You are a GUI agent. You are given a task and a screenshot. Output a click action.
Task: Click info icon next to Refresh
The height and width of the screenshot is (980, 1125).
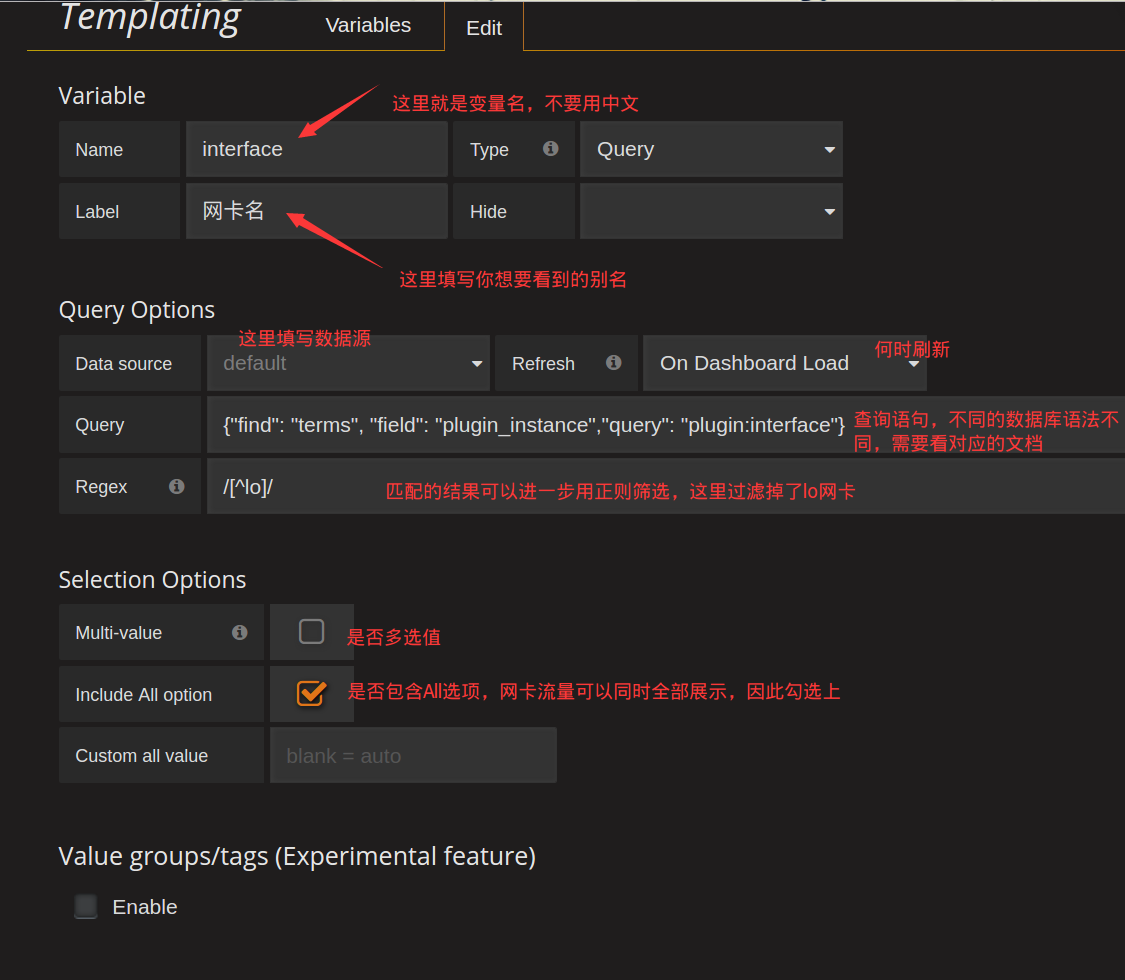click(x=614, y=363)
